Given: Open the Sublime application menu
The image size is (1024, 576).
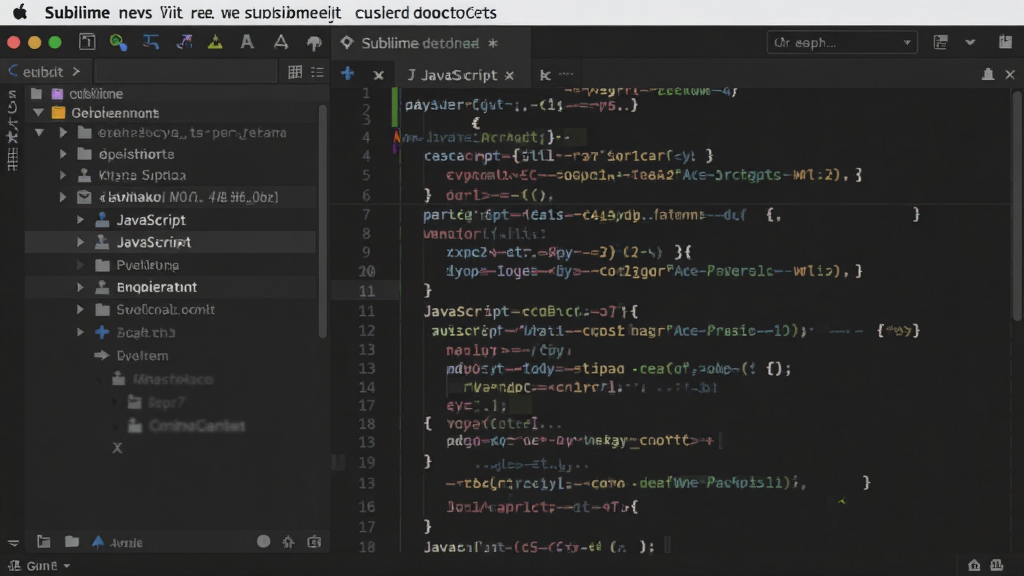Looking at the screenshot, I should pyautogui.click(x=76, y=12).
